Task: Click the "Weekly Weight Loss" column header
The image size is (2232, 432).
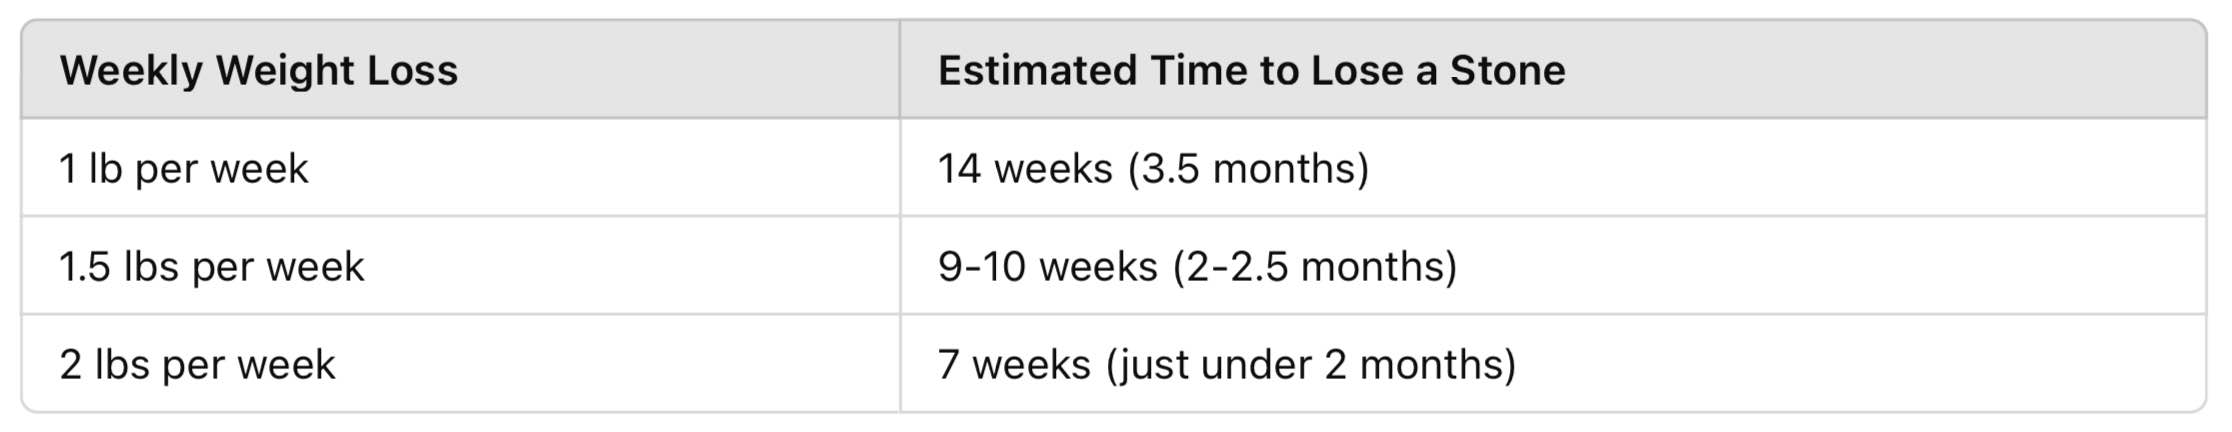Action: point(258,71)
